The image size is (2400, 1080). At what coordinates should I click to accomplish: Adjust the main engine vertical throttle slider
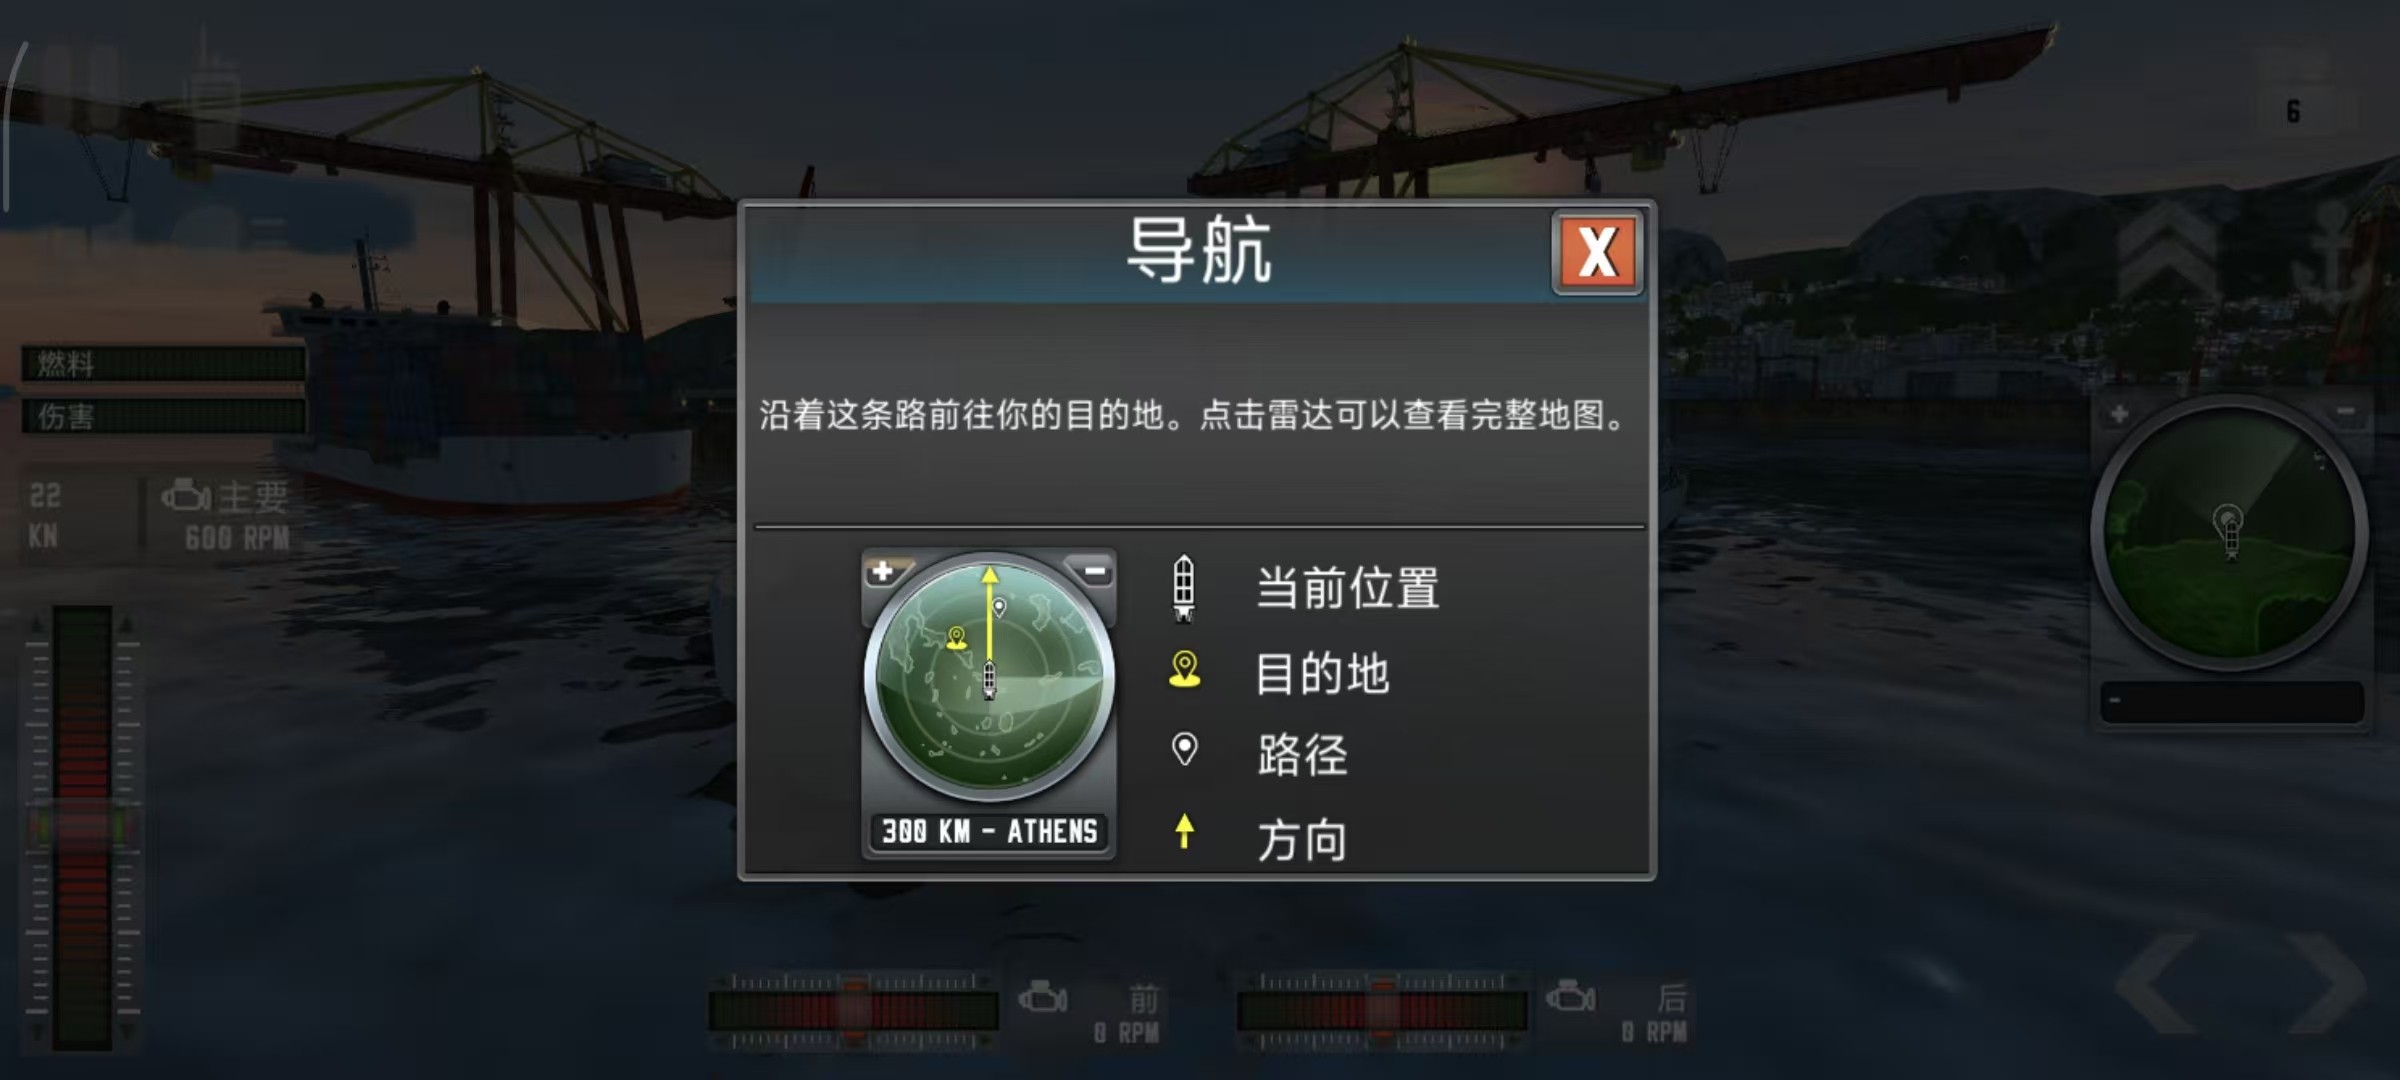tap(82, 828)
